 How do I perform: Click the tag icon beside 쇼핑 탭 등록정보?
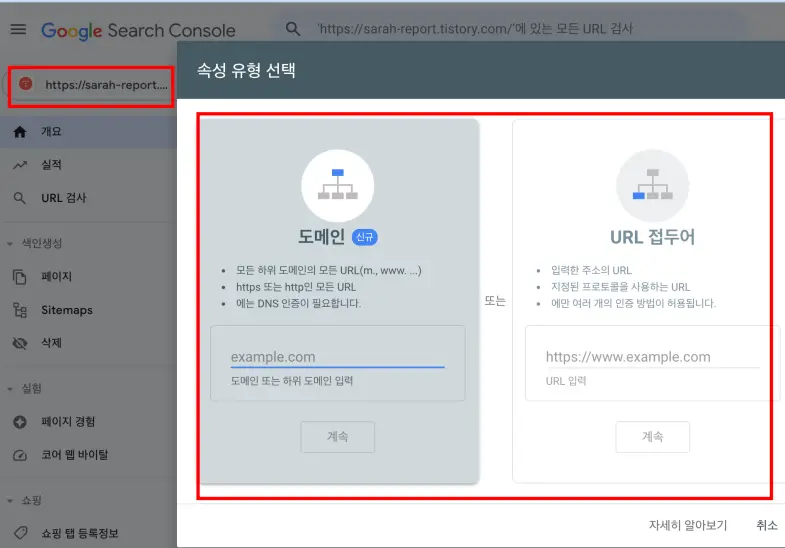coord(21,533)
